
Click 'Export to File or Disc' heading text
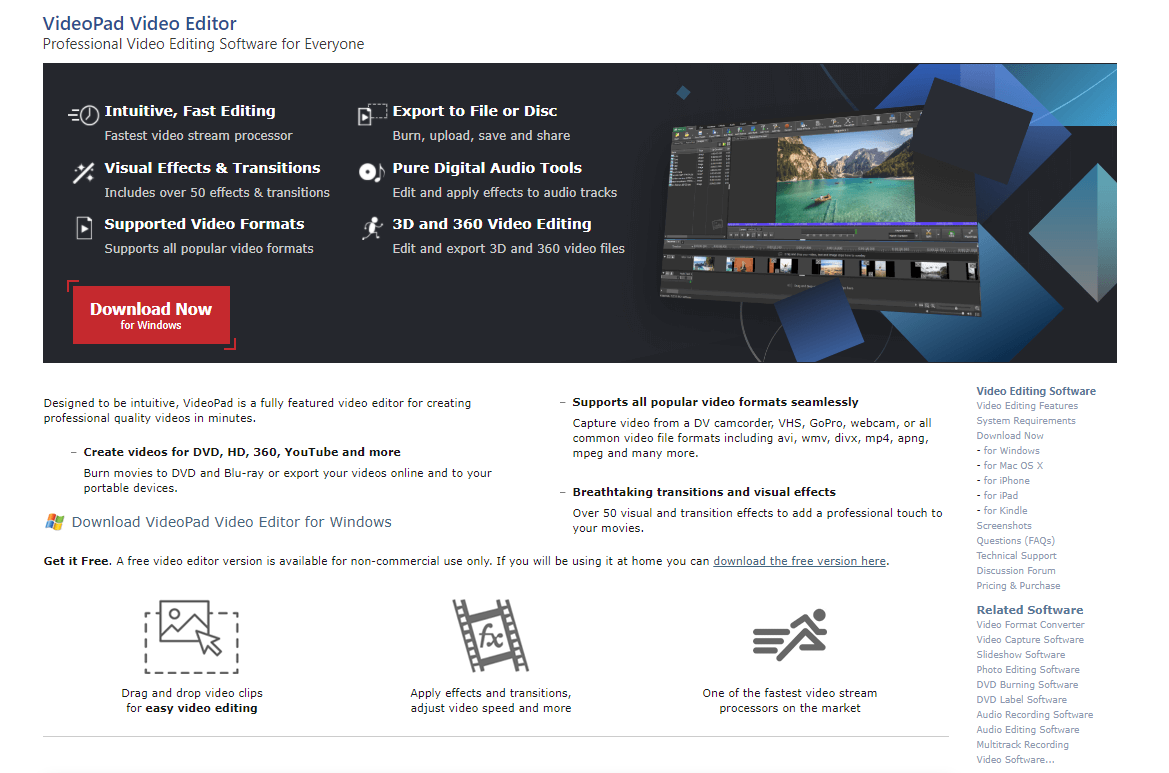pos(475,111)
